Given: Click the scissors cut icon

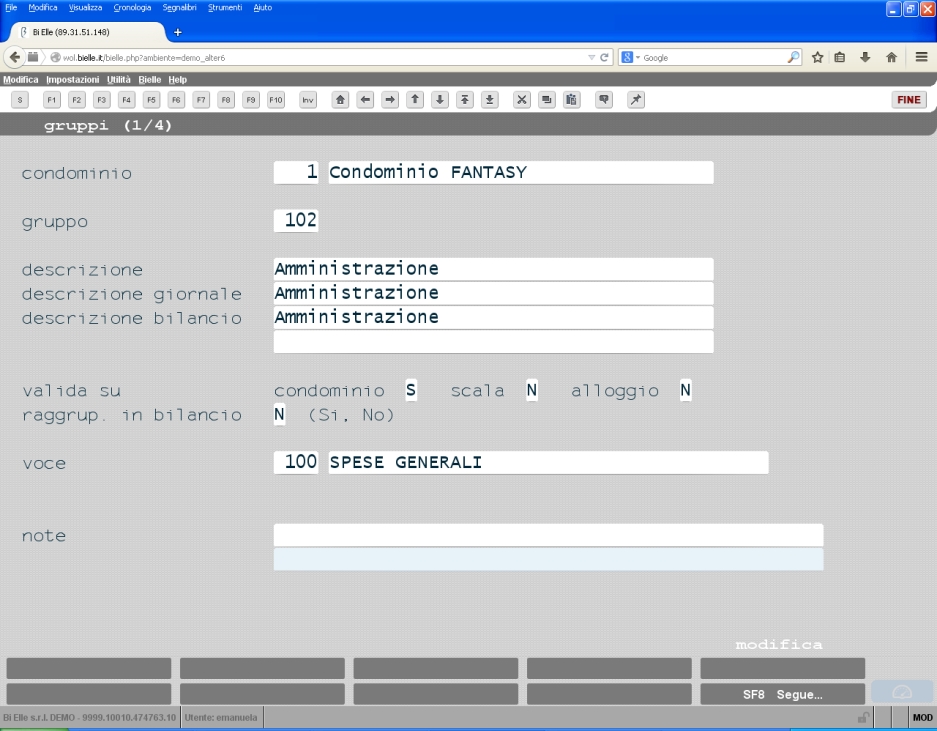Looking at the screenshot, I should (522, 100).
